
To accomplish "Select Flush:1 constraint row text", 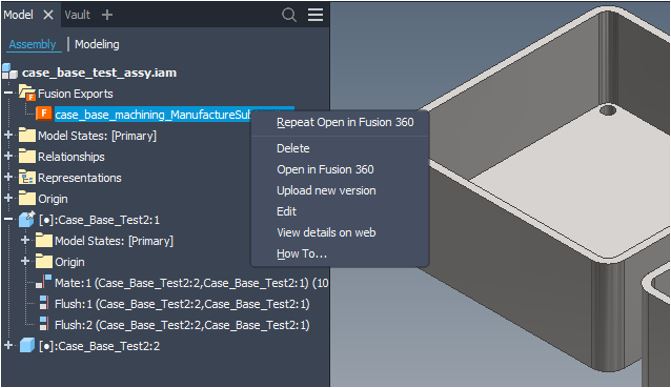I will [x=182, y=304].
